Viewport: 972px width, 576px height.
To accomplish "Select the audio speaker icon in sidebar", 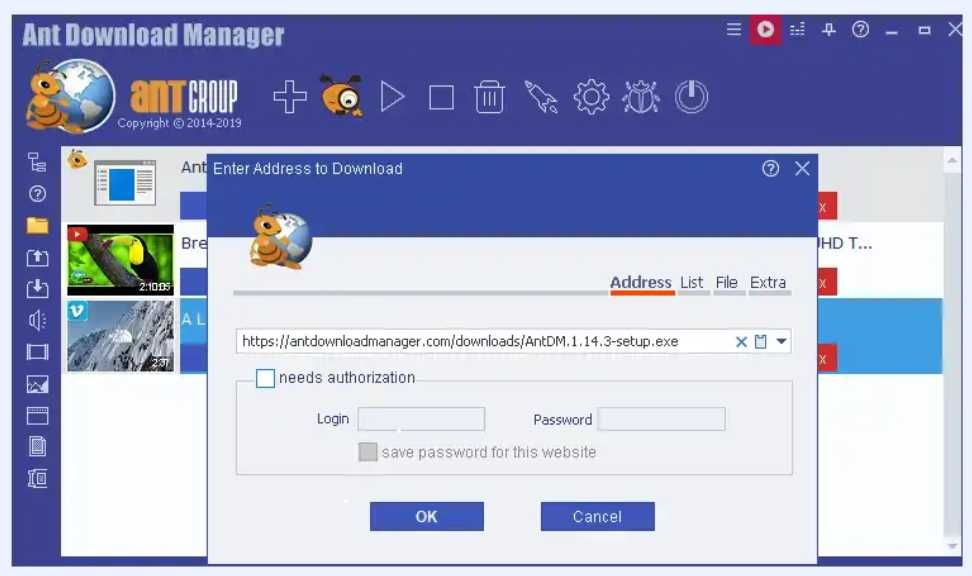I will 37,321.
